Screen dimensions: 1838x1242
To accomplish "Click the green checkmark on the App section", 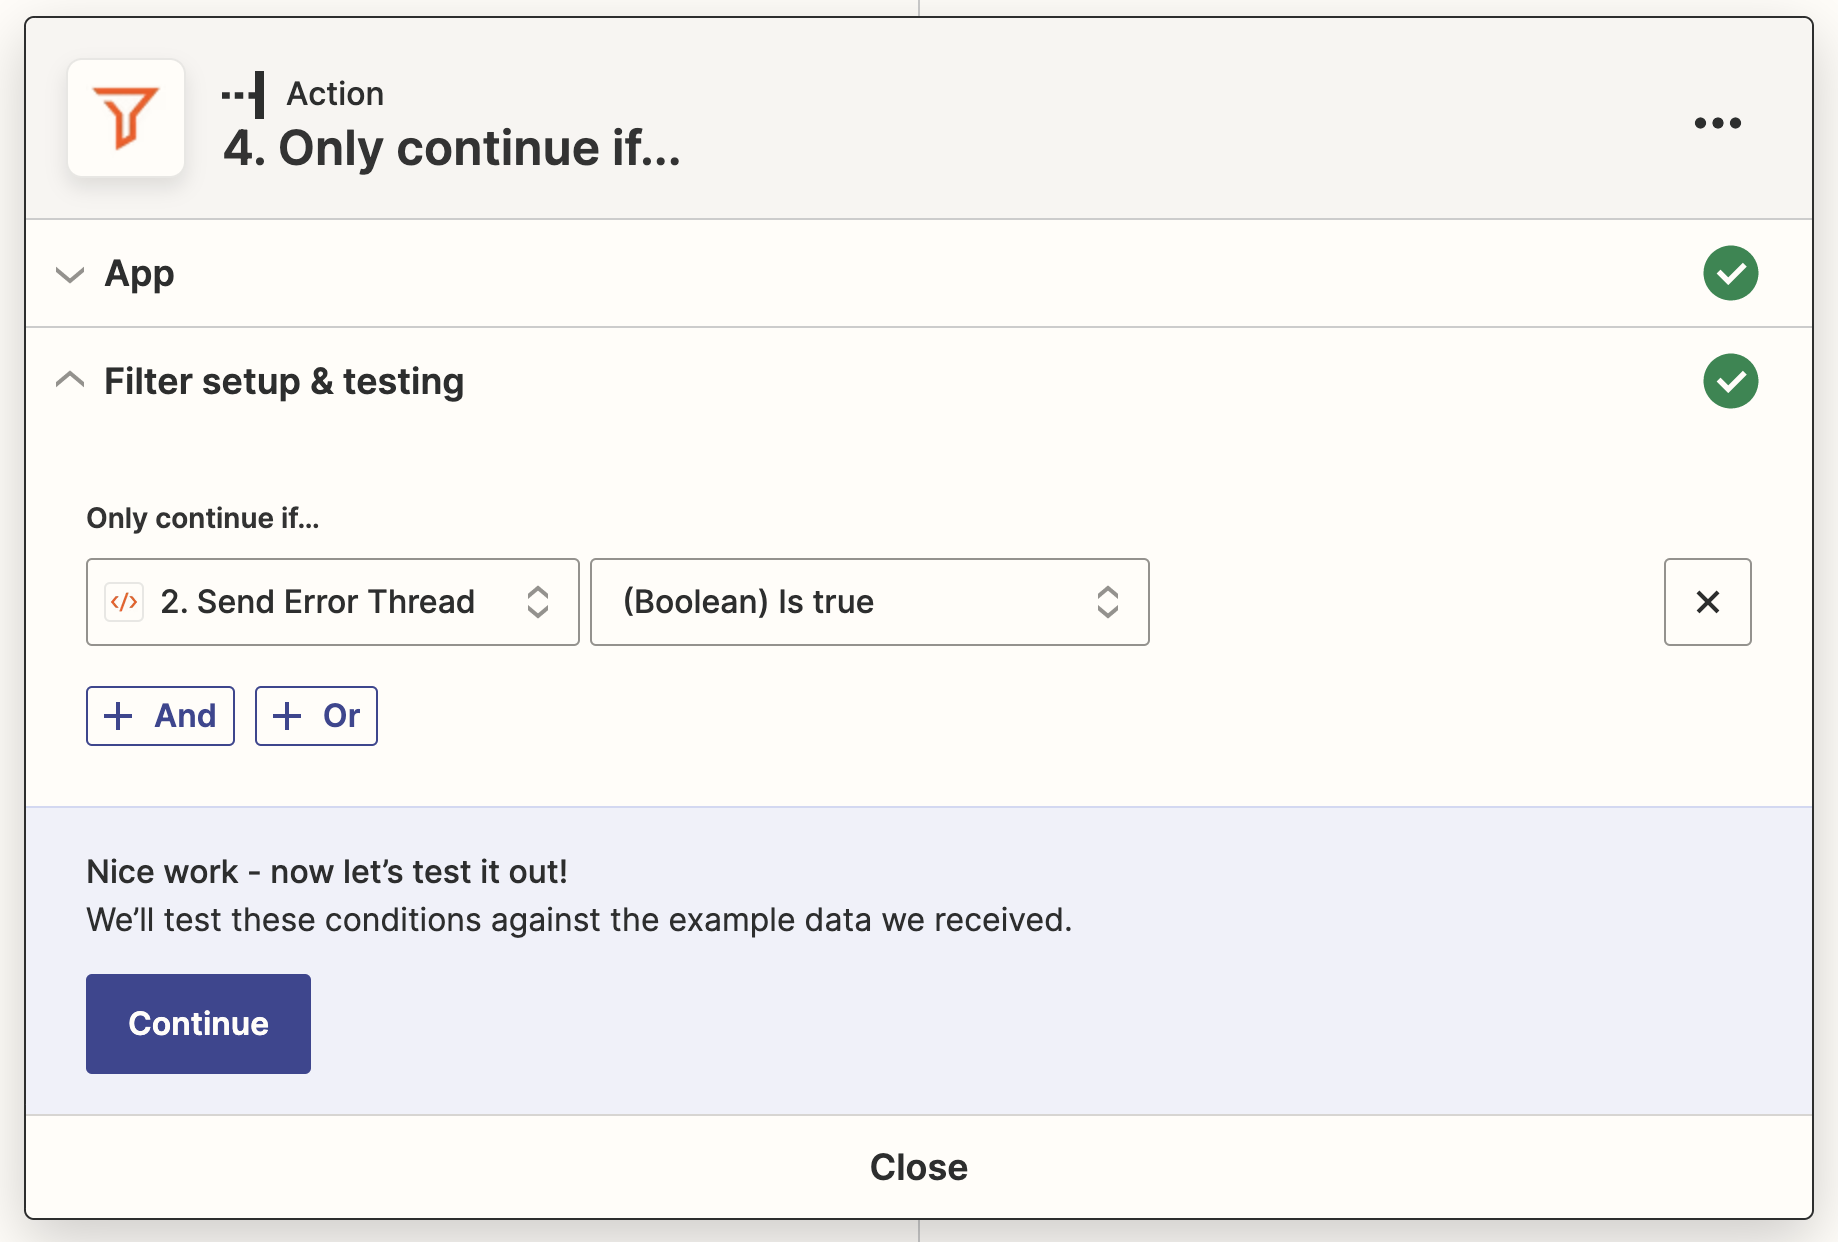I will point(1731,273).
